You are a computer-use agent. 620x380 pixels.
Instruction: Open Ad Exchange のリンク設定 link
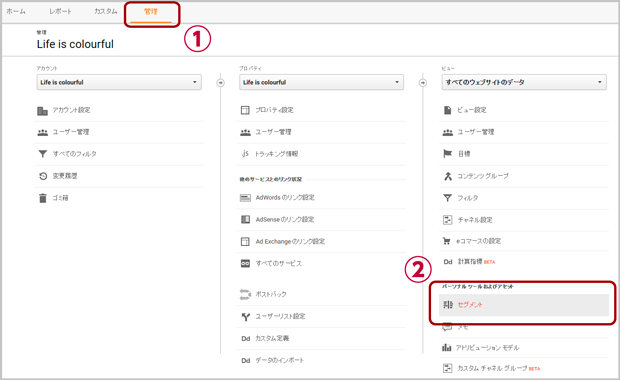coord(290,241)
